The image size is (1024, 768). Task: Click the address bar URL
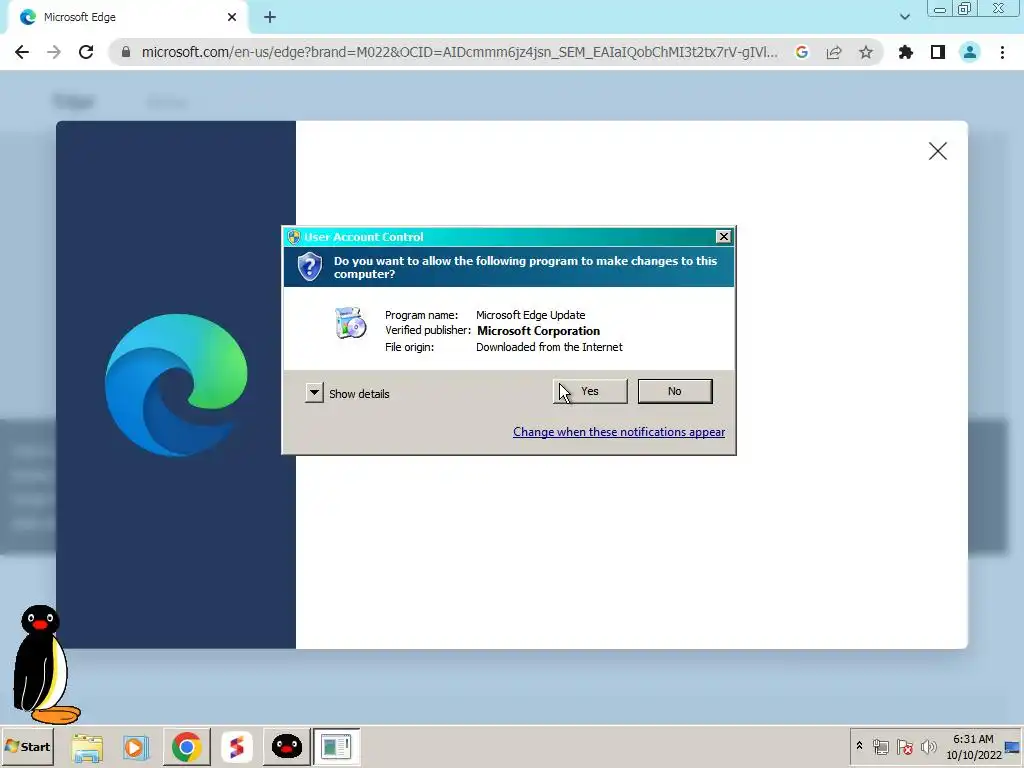(459, 52)
